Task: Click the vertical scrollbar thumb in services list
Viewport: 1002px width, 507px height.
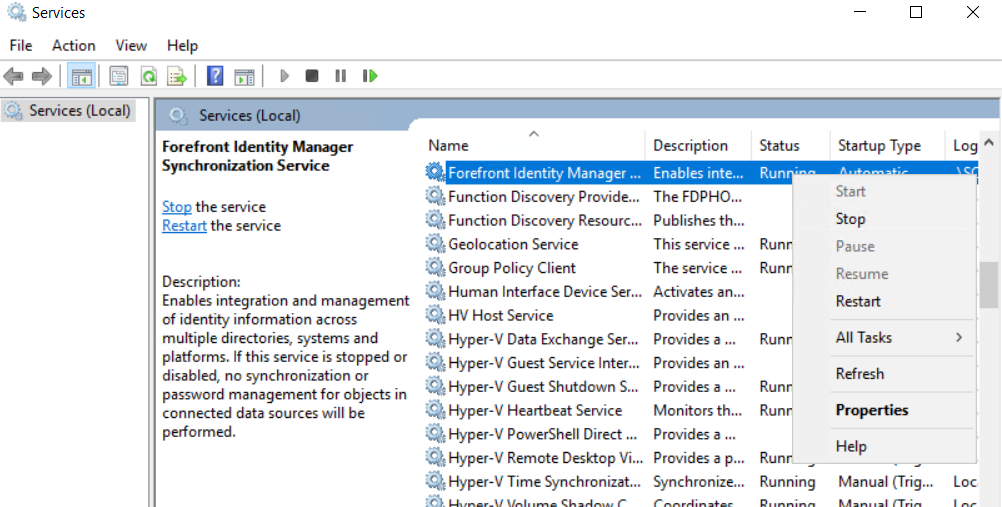Action: [x=989, y=285]
